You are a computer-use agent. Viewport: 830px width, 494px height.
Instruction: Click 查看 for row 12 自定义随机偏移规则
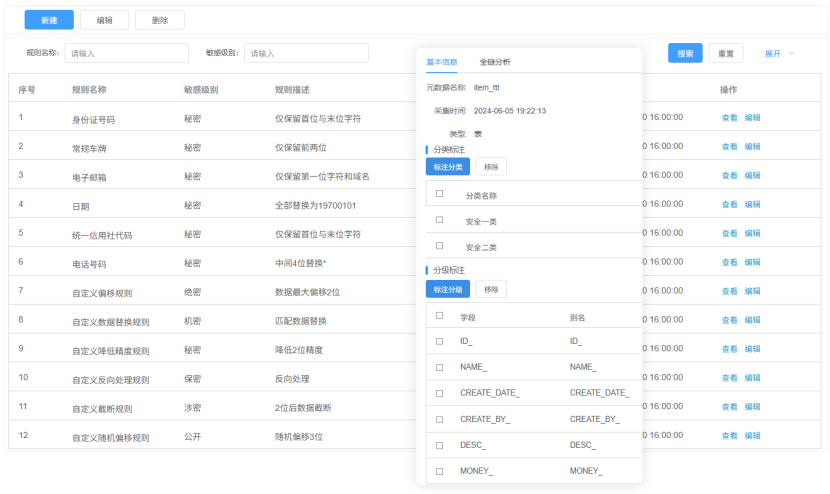[729, 436]
